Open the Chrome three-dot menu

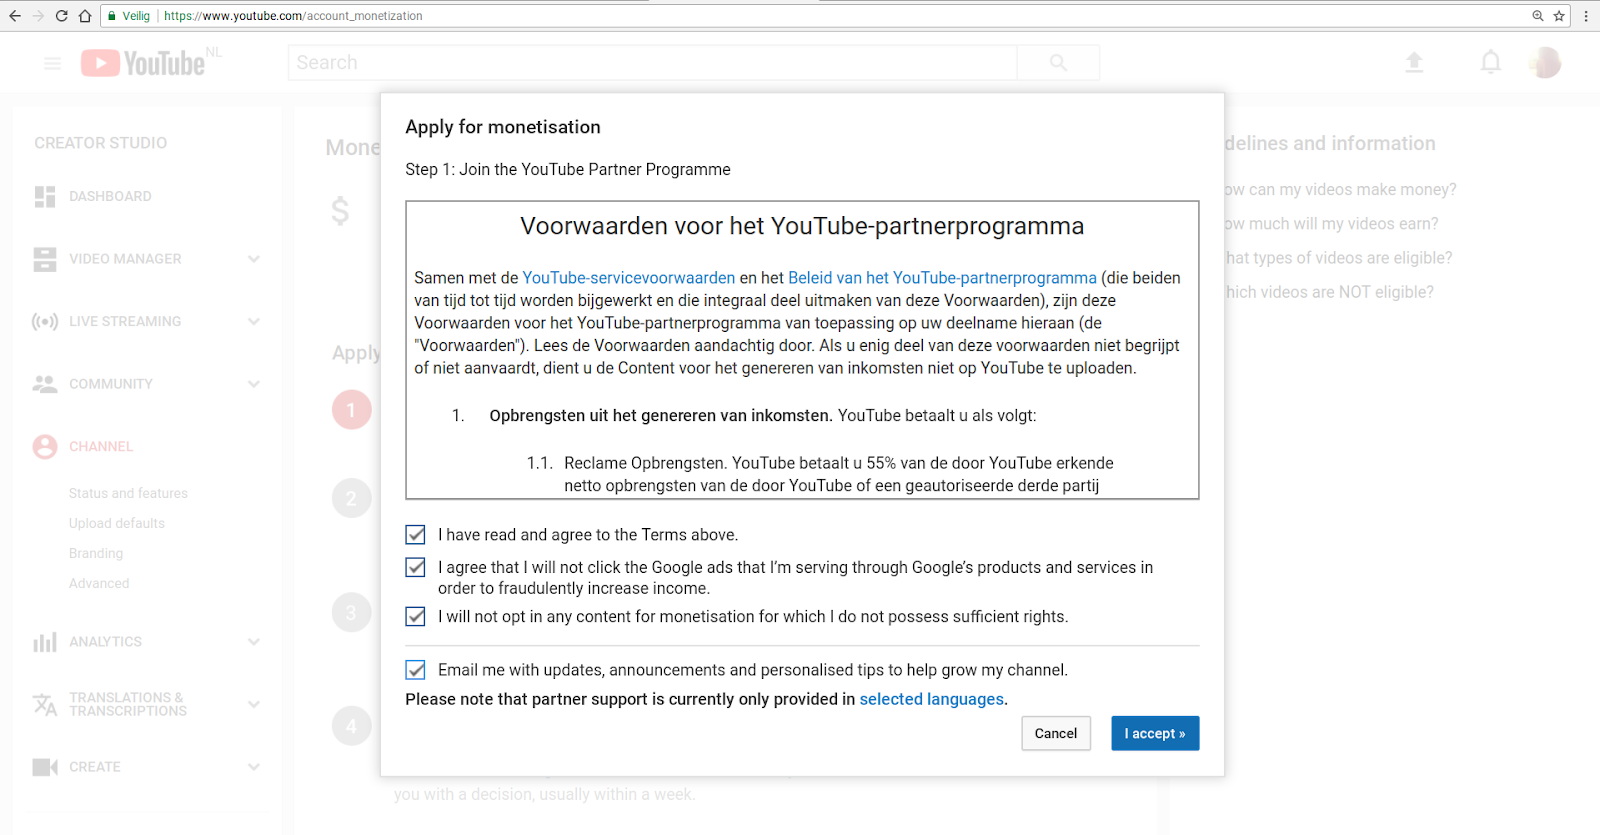tap(1586, 16)
